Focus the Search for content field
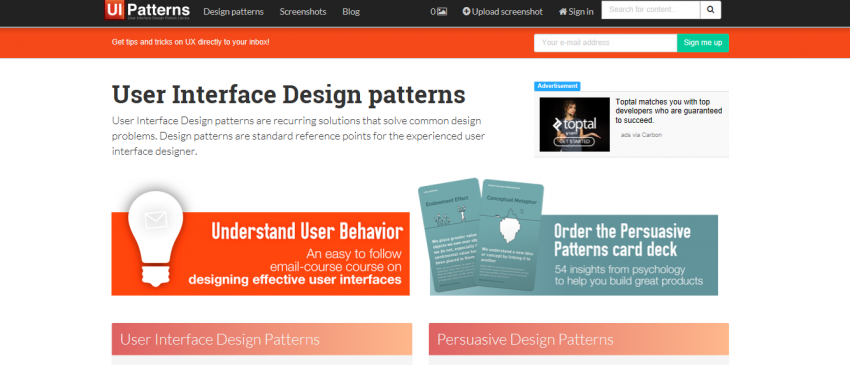 (x=651, y=10)
